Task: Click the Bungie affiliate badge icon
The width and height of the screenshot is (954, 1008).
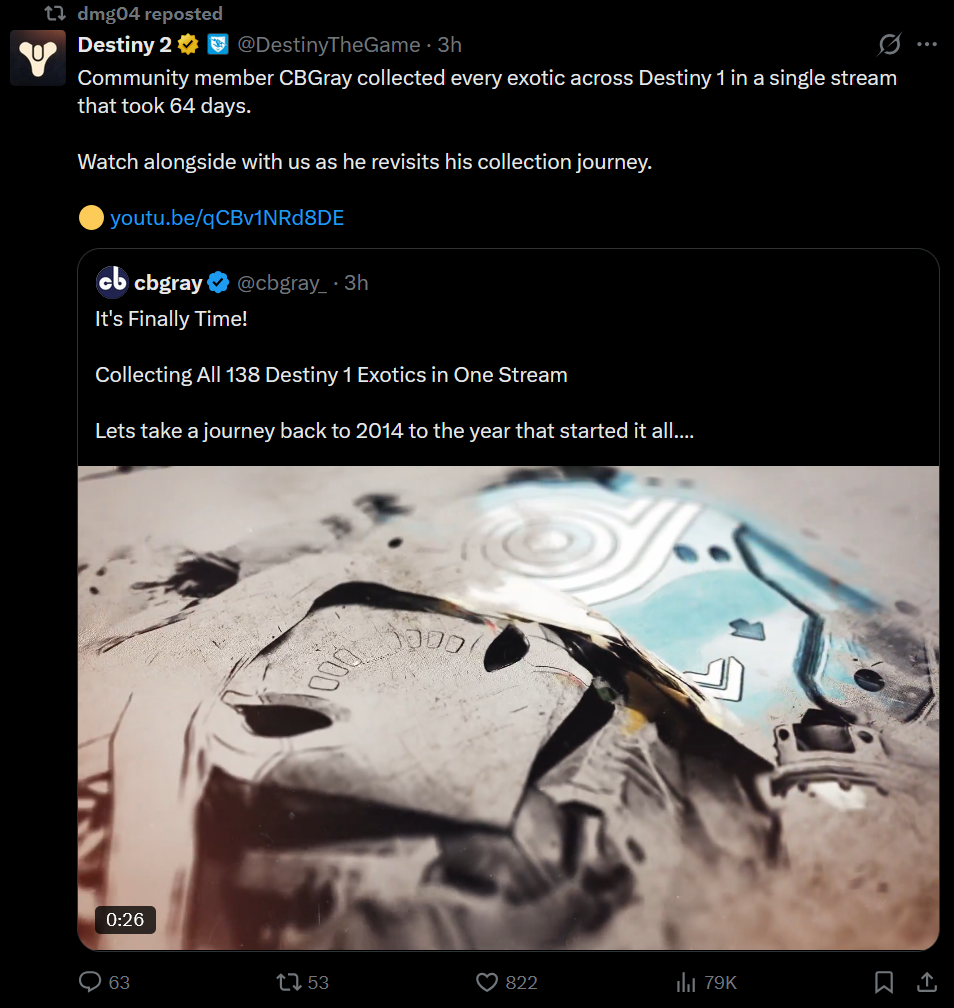Action: tap(219, 44)
